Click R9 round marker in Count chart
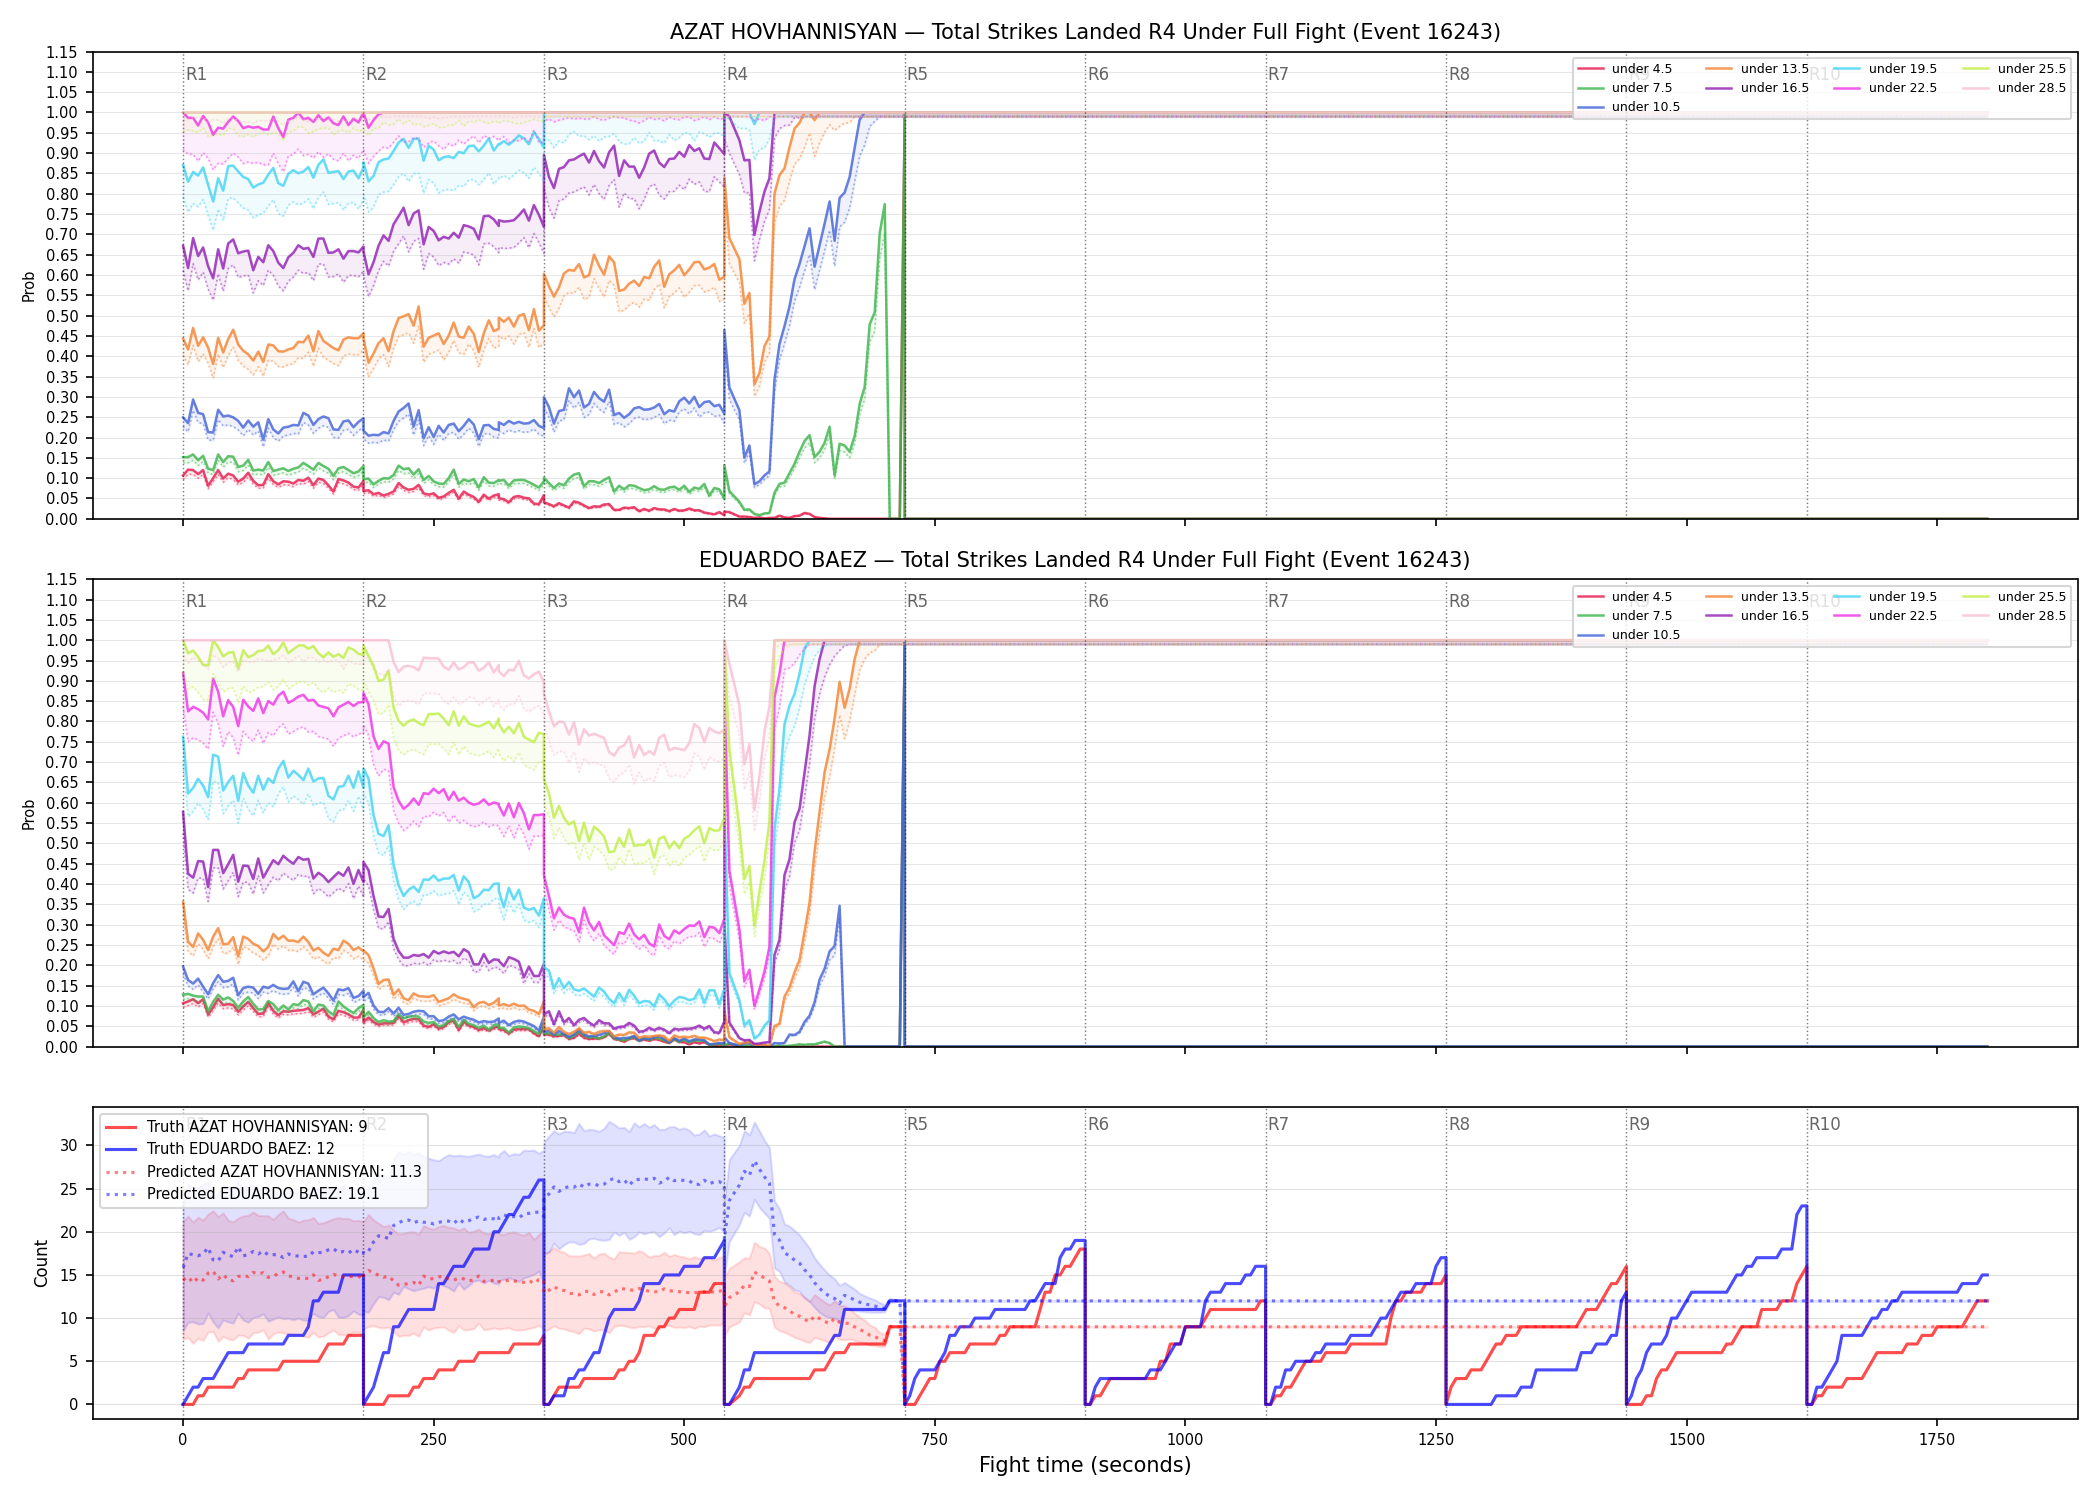The height and width of the screenshot is (1500, 2100). pyautogui.click(x=1639, y=1124)
